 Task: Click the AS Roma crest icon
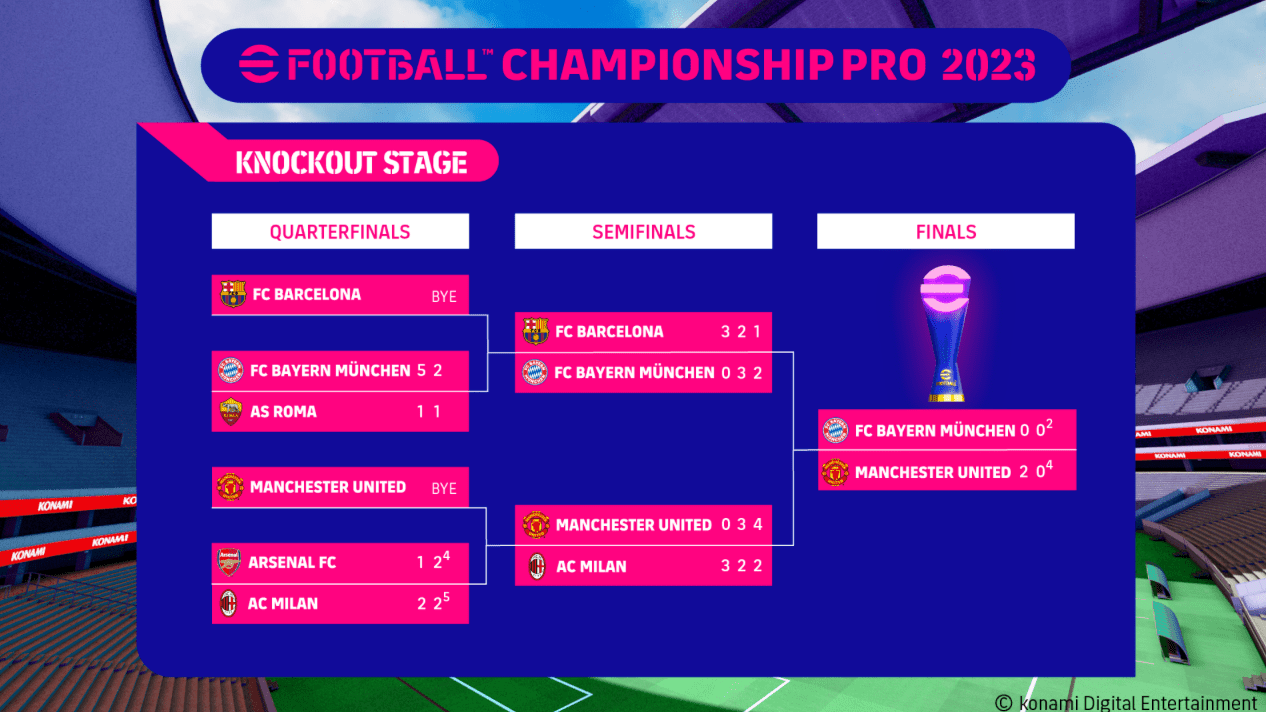point(231,411)
